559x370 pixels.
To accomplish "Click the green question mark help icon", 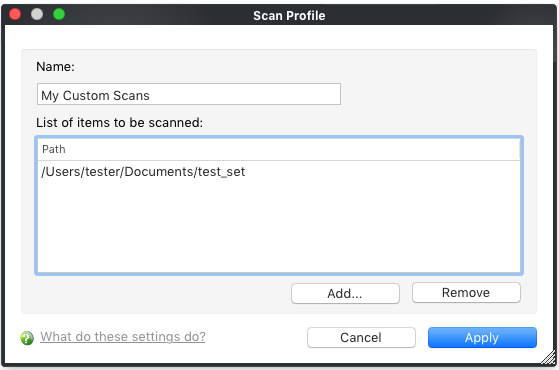I will click(x=27, y=338).
